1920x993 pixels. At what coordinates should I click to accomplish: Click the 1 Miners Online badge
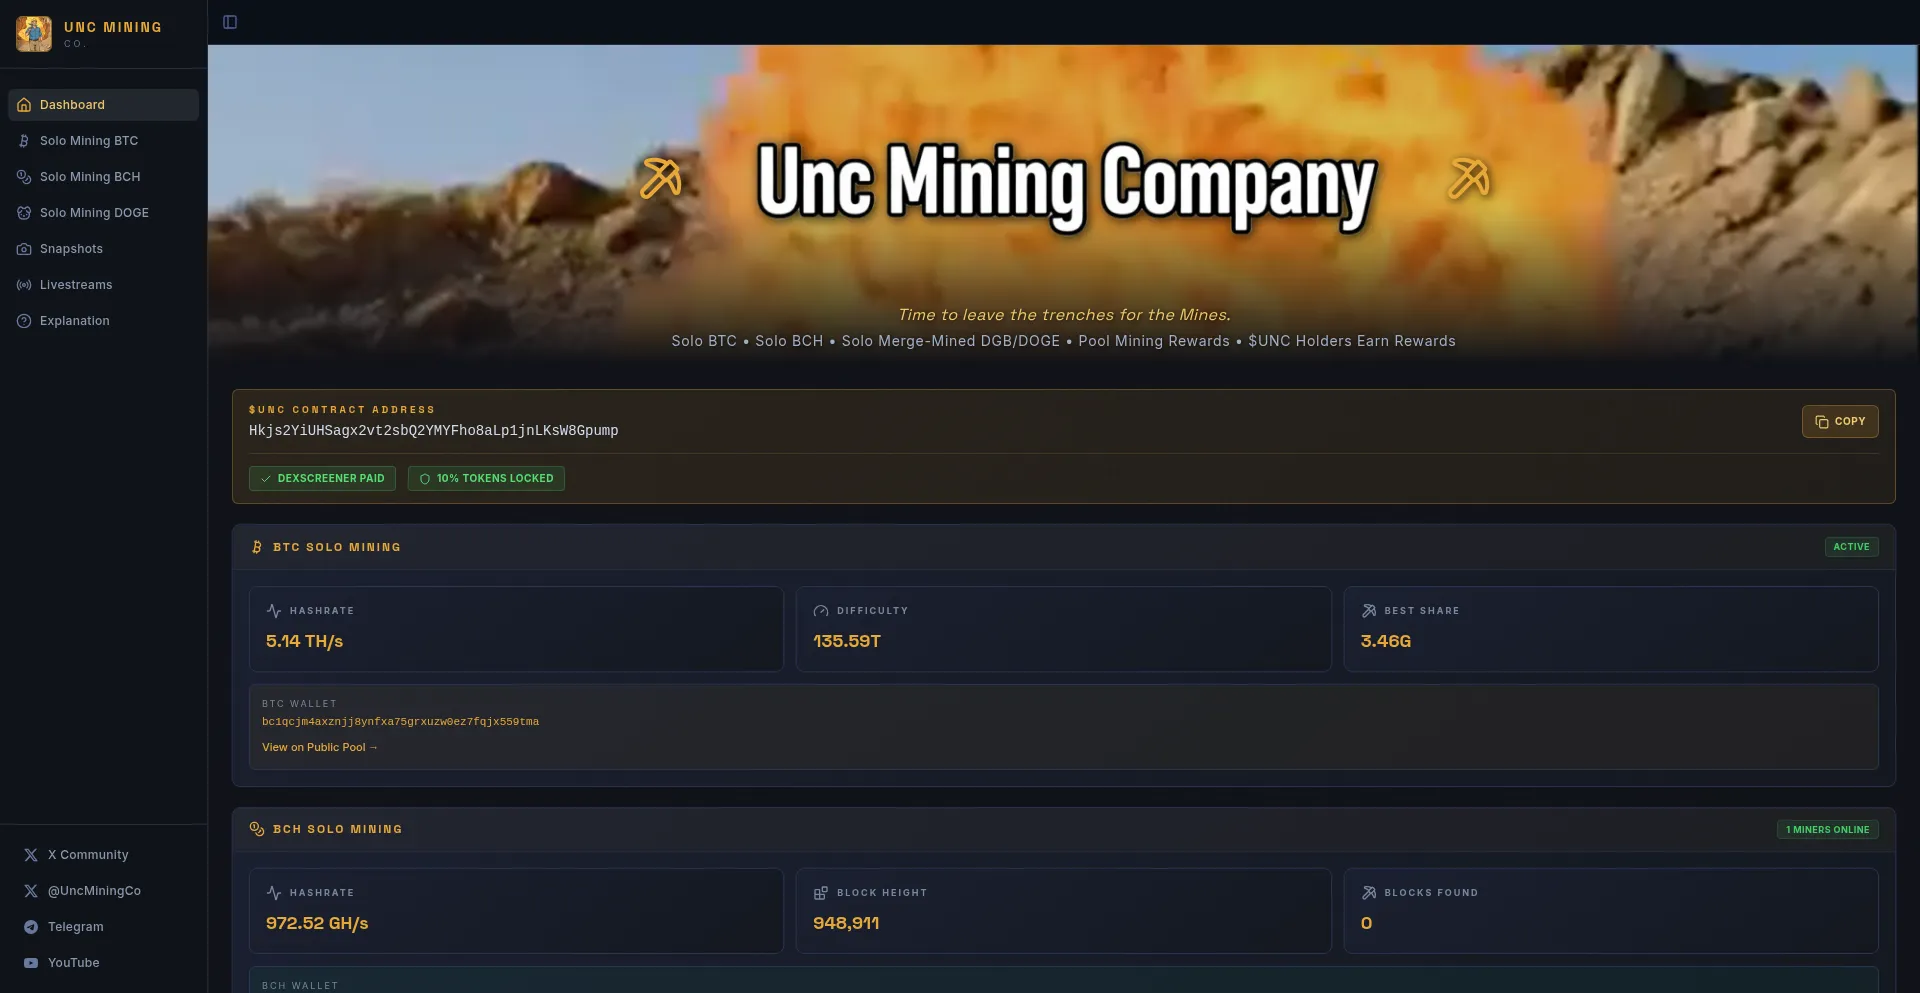coord(1827,830)
